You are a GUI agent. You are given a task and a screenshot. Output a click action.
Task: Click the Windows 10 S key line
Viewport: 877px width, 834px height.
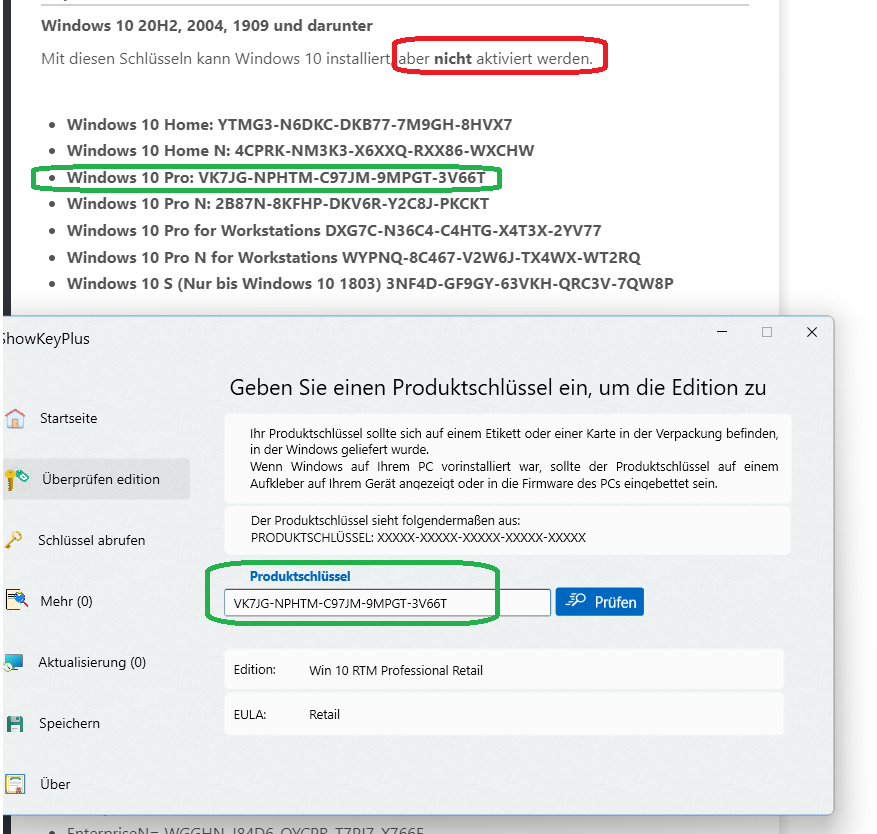pyautogui.click(x=370, y=284)
